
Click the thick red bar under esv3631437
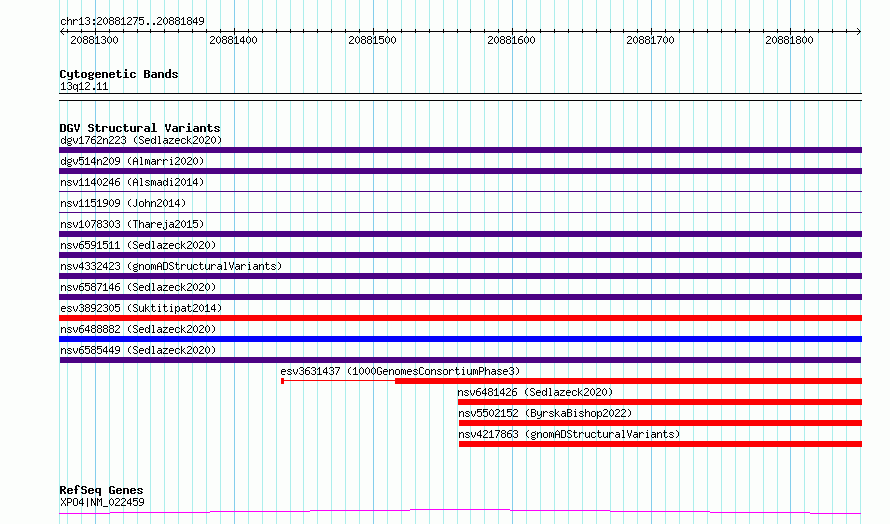(x=628, y=381)
